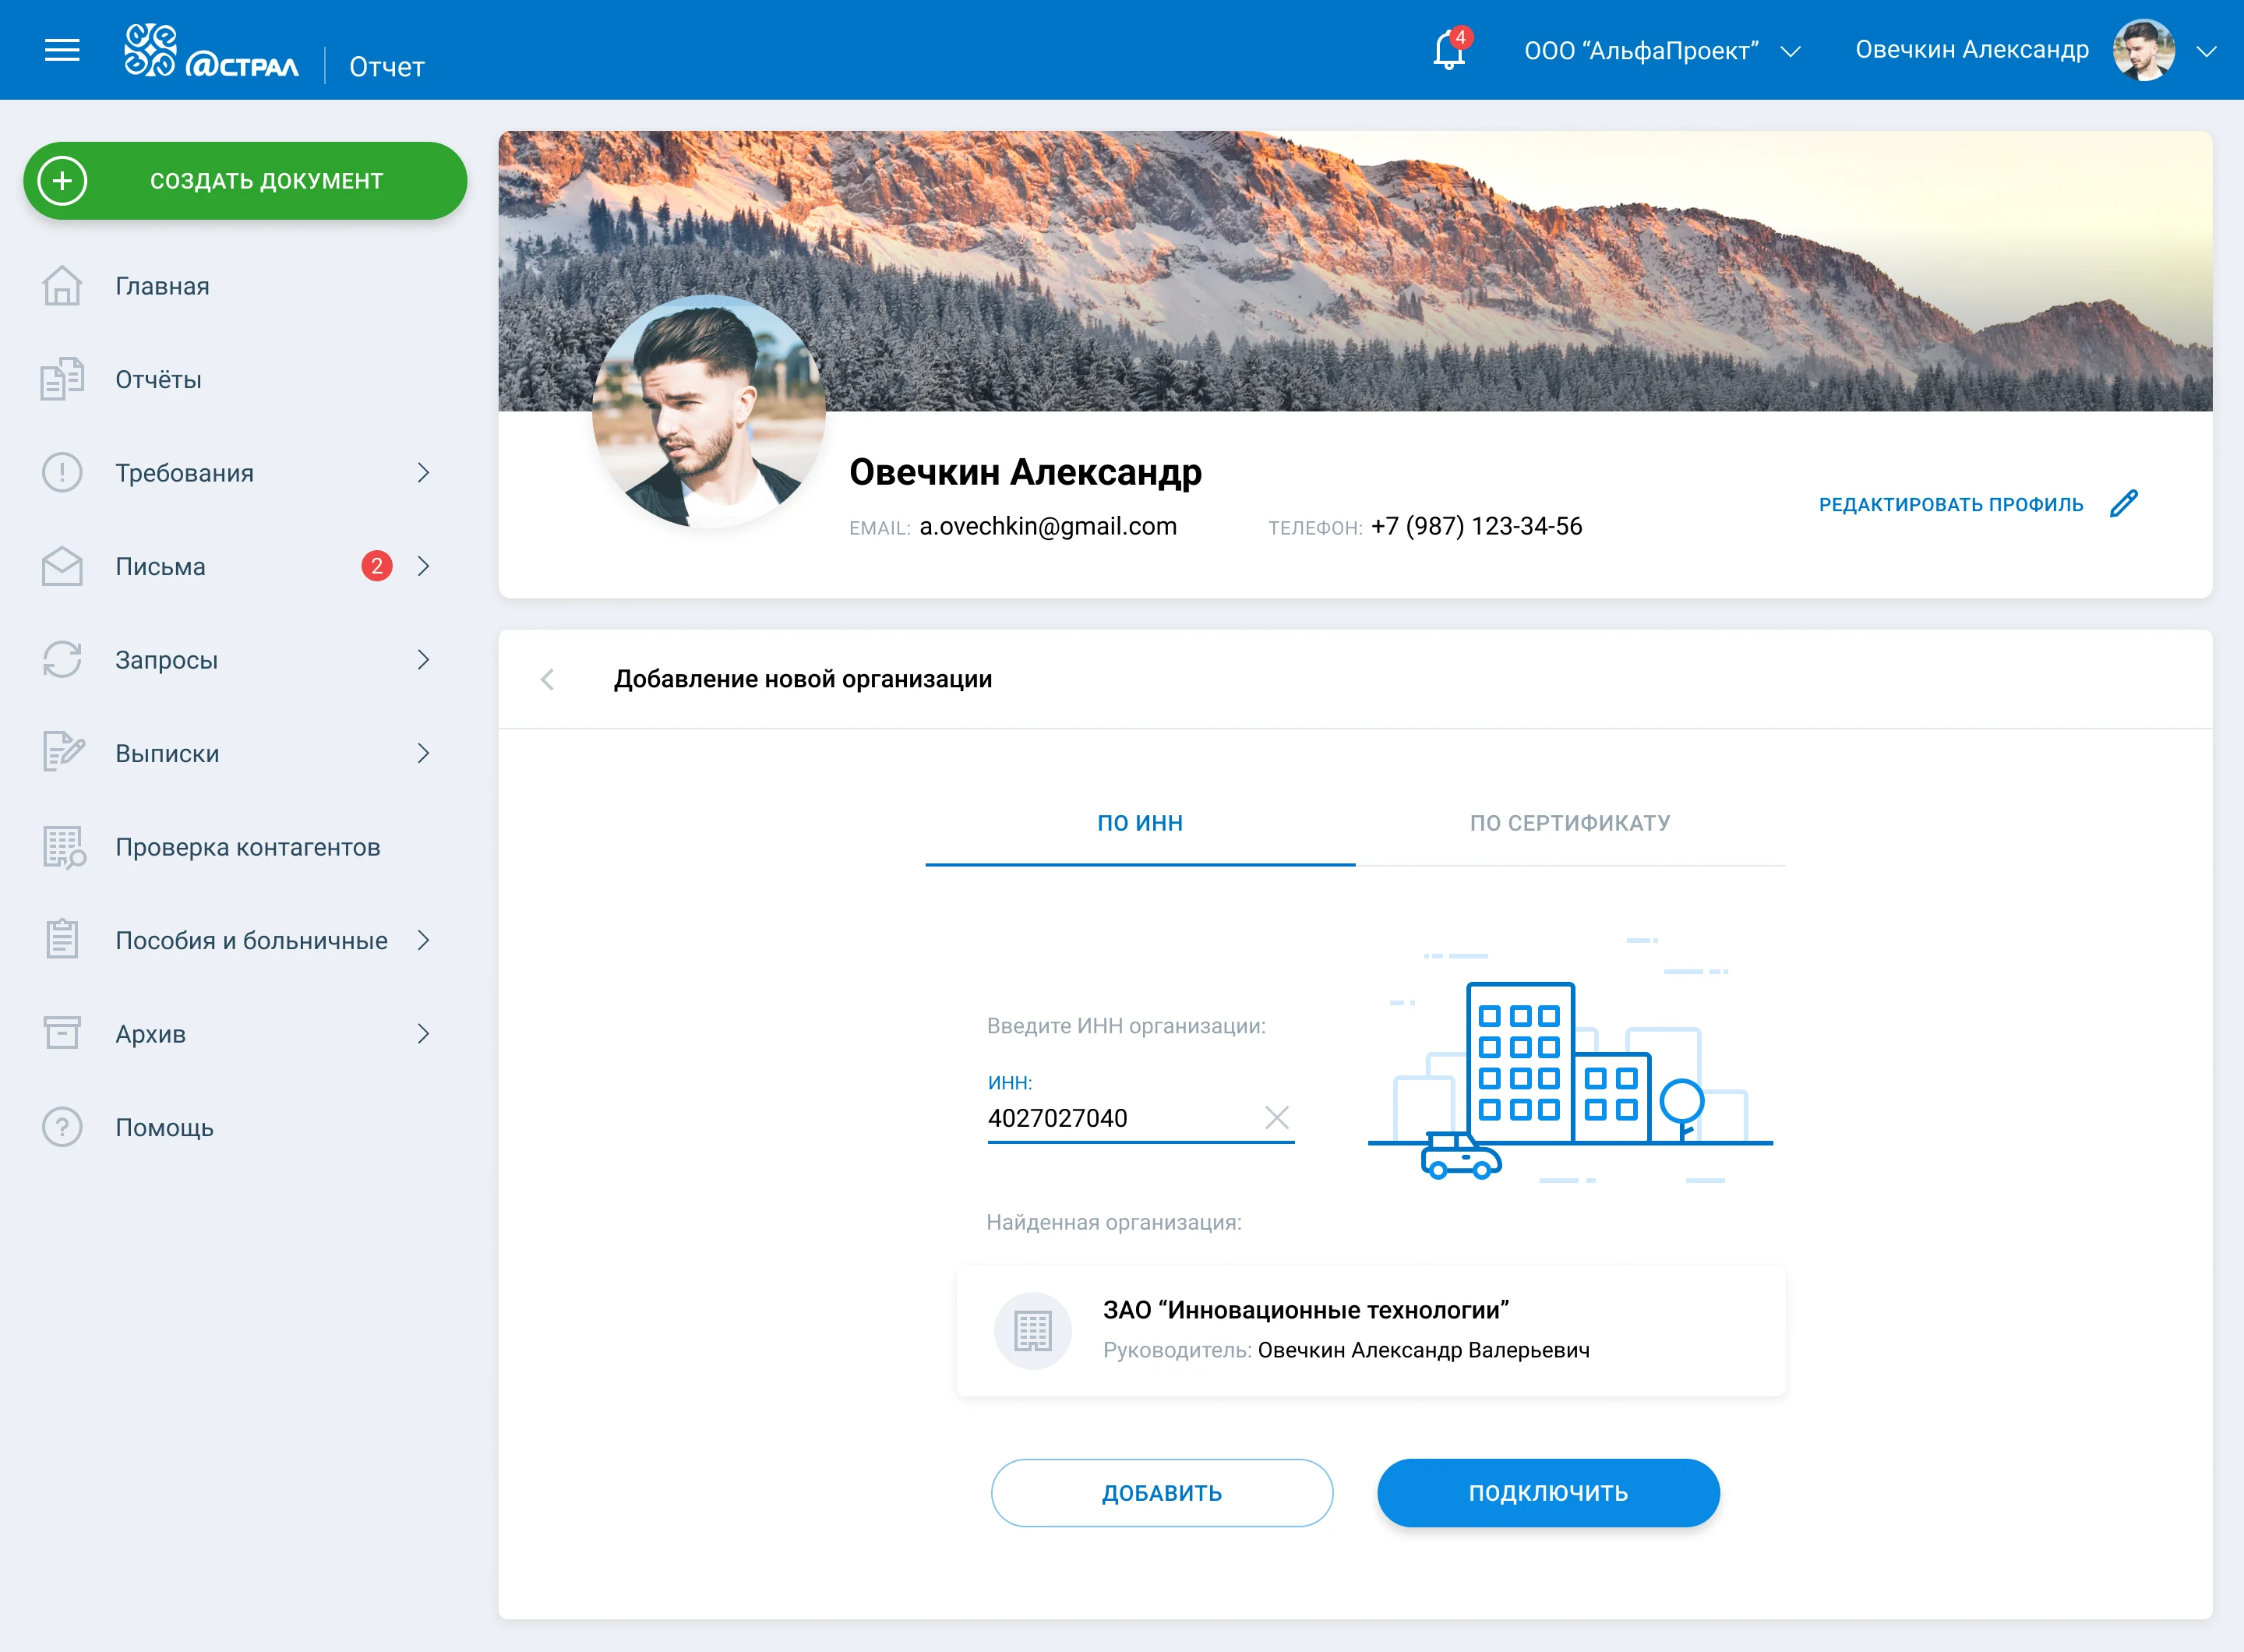Switch to the ПО СЕРТИФИКАТУ tab
This screenshot has height=1652, width=2244.
1570,823
